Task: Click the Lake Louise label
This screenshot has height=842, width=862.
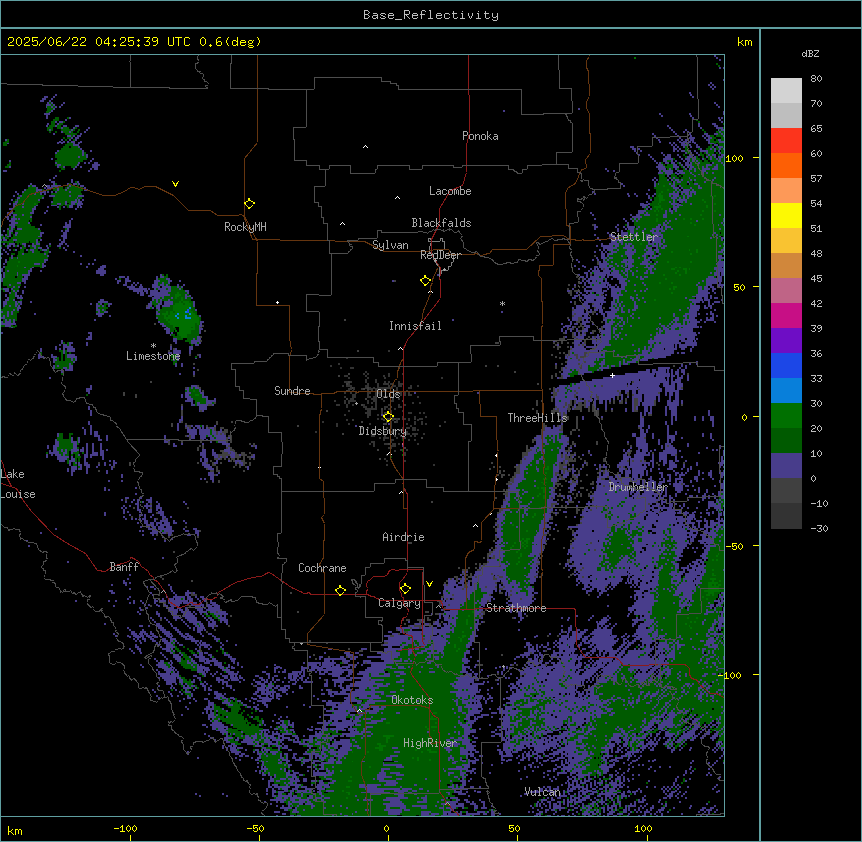Action: point(18,484)
